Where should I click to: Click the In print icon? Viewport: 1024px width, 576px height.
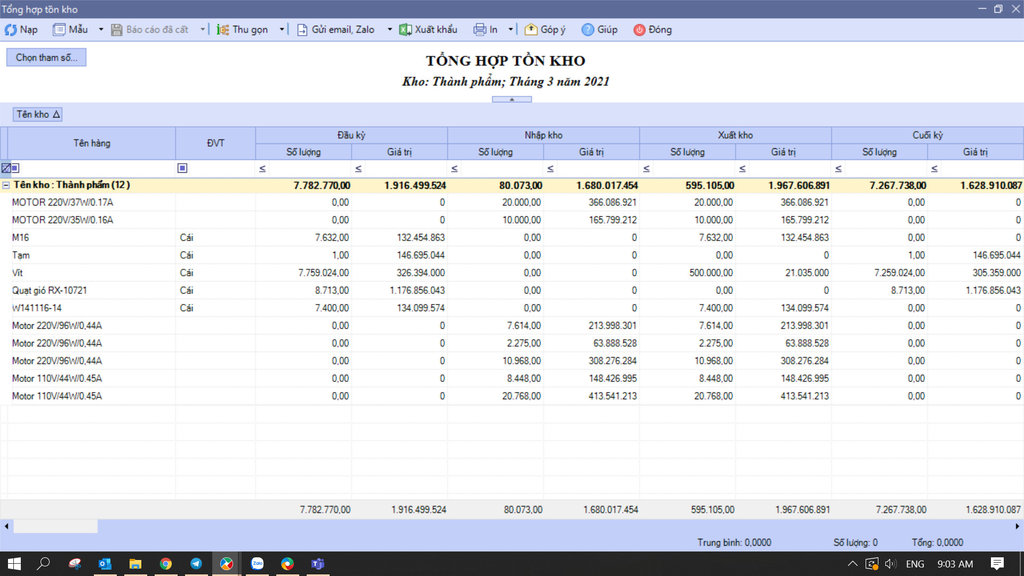click(x=480, y=30)
